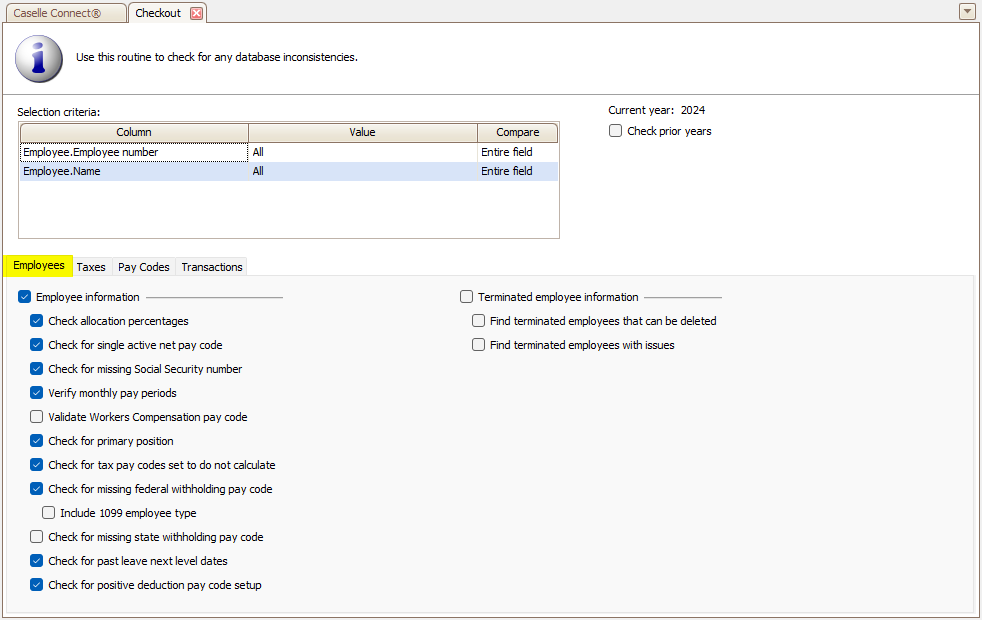Click the current year value 2024

[693, 110]
